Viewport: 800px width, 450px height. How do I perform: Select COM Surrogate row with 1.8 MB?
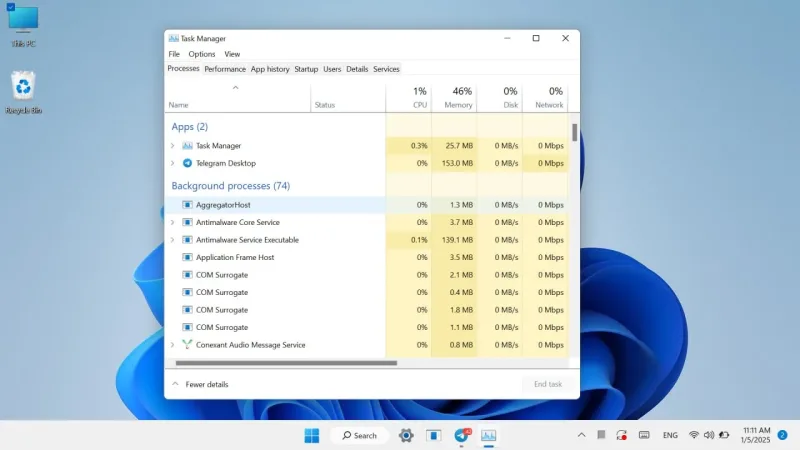[366, 310]
